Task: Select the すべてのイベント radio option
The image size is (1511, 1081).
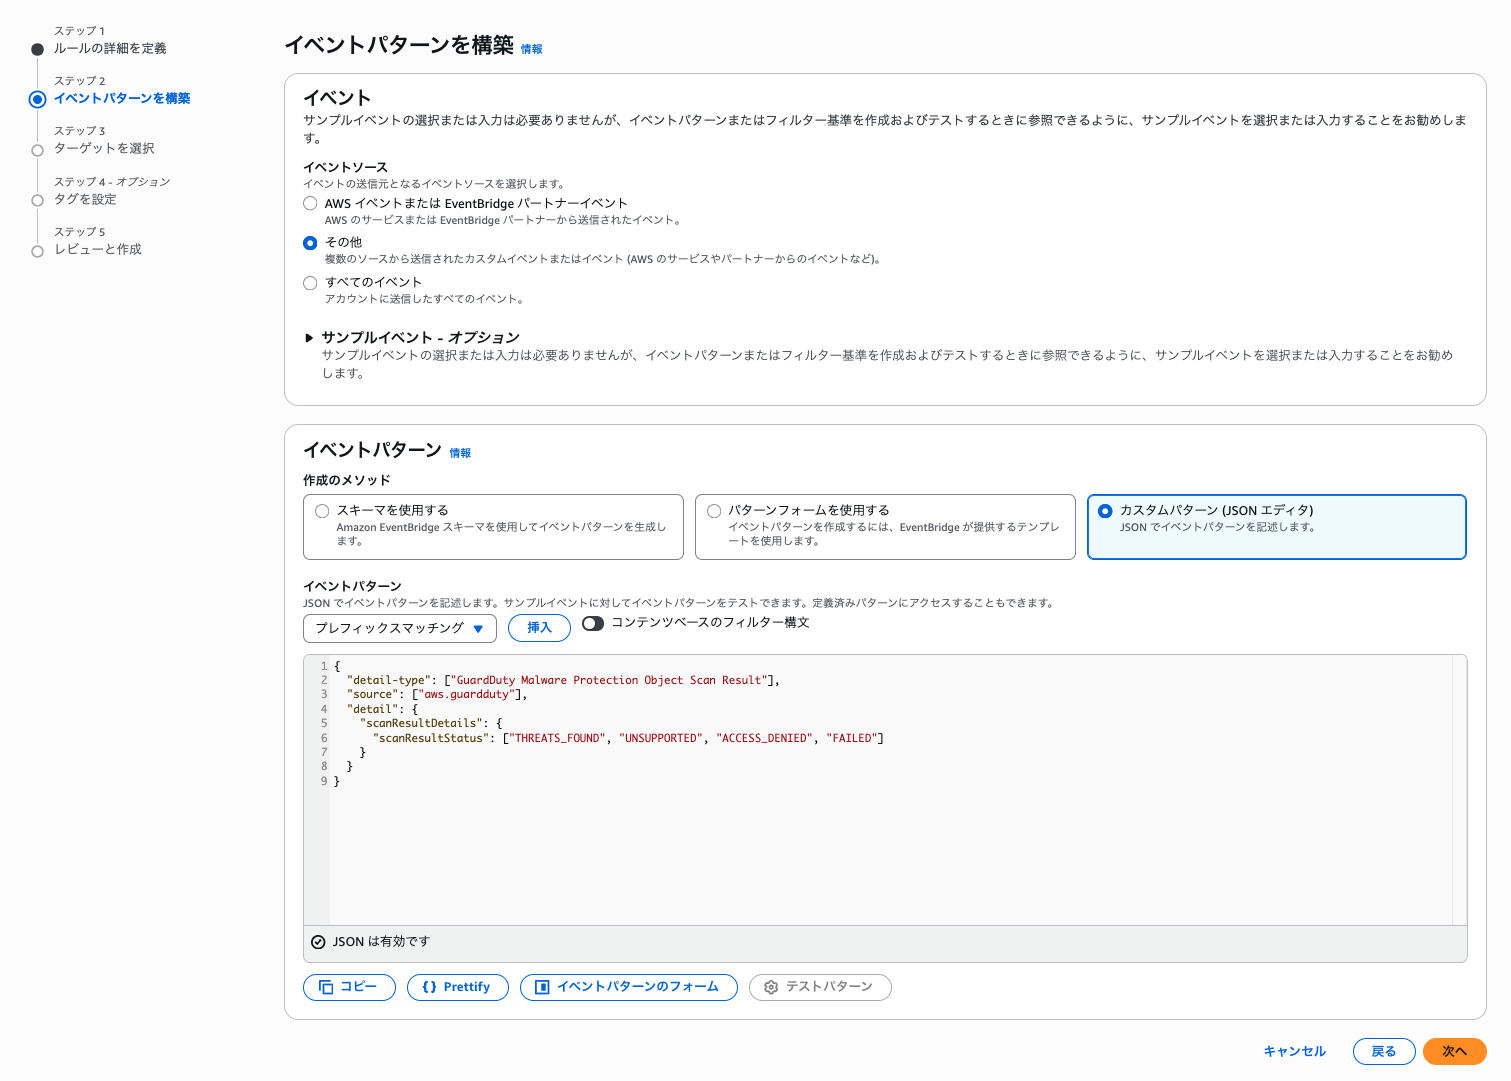Action: click(x=310, y=283)
